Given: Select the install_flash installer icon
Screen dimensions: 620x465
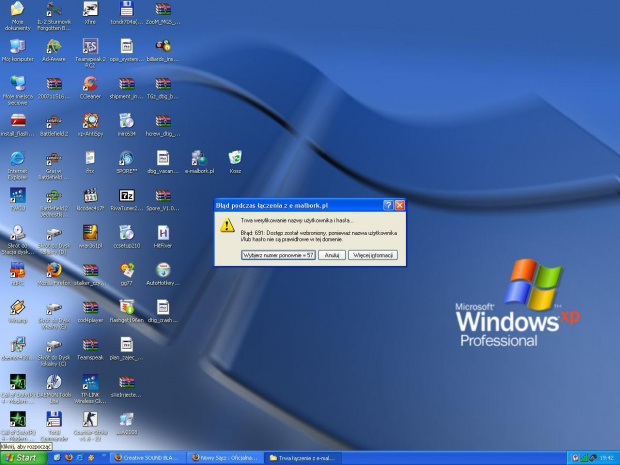Looking at the screenshot, I should pos(17,125).
